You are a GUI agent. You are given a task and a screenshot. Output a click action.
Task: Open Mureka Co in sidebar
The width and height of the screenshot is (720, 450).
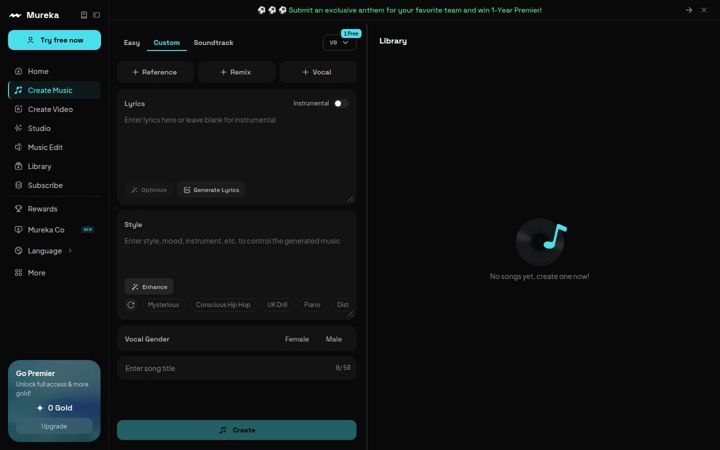pyautogui.click(x=54, y=230)
